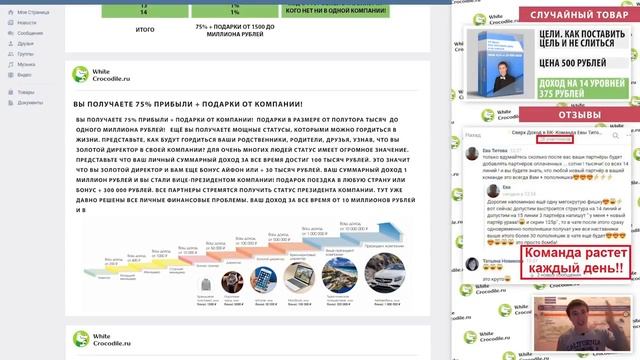Image resolution: width=640 pixels, height=360 pixels.
Task: Click the iPhone prize picture
Action: 263,280
